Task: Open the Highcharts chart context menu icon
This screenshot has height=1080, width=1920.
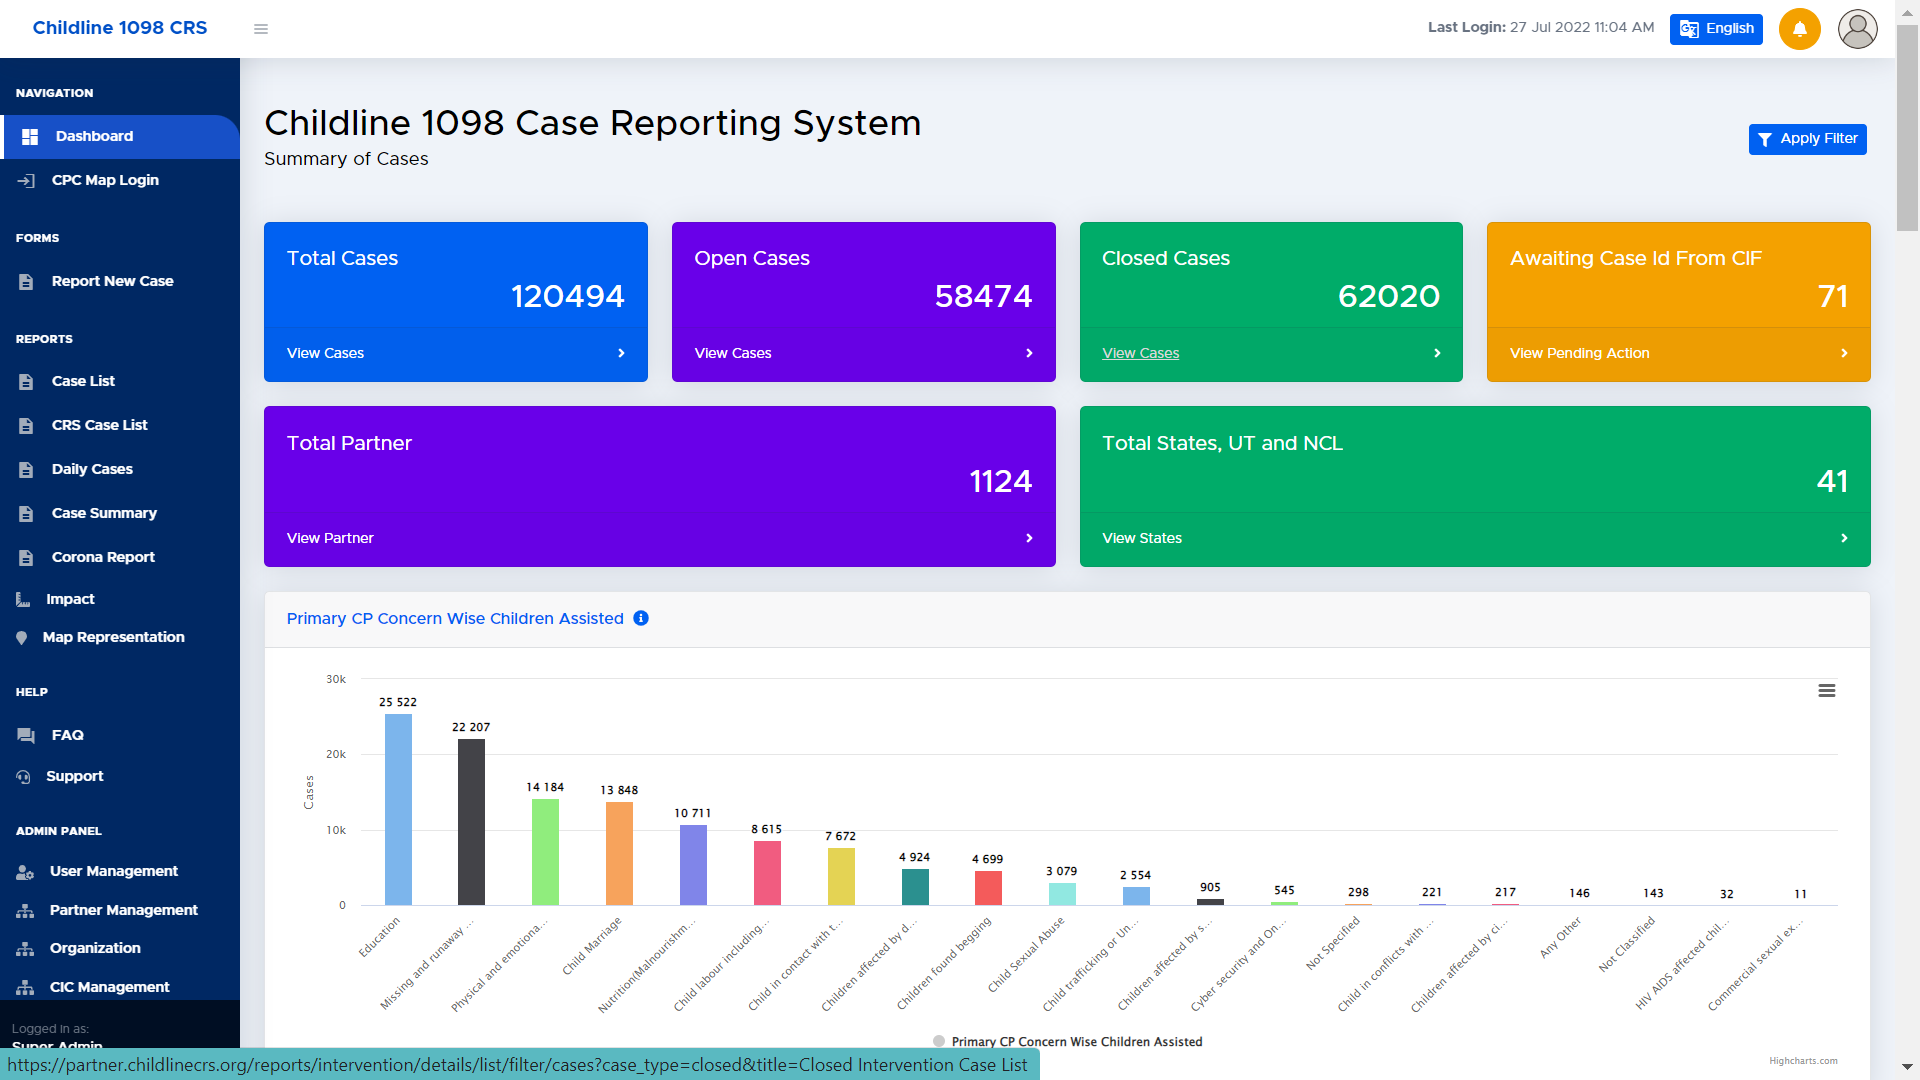Action: 1826,691
